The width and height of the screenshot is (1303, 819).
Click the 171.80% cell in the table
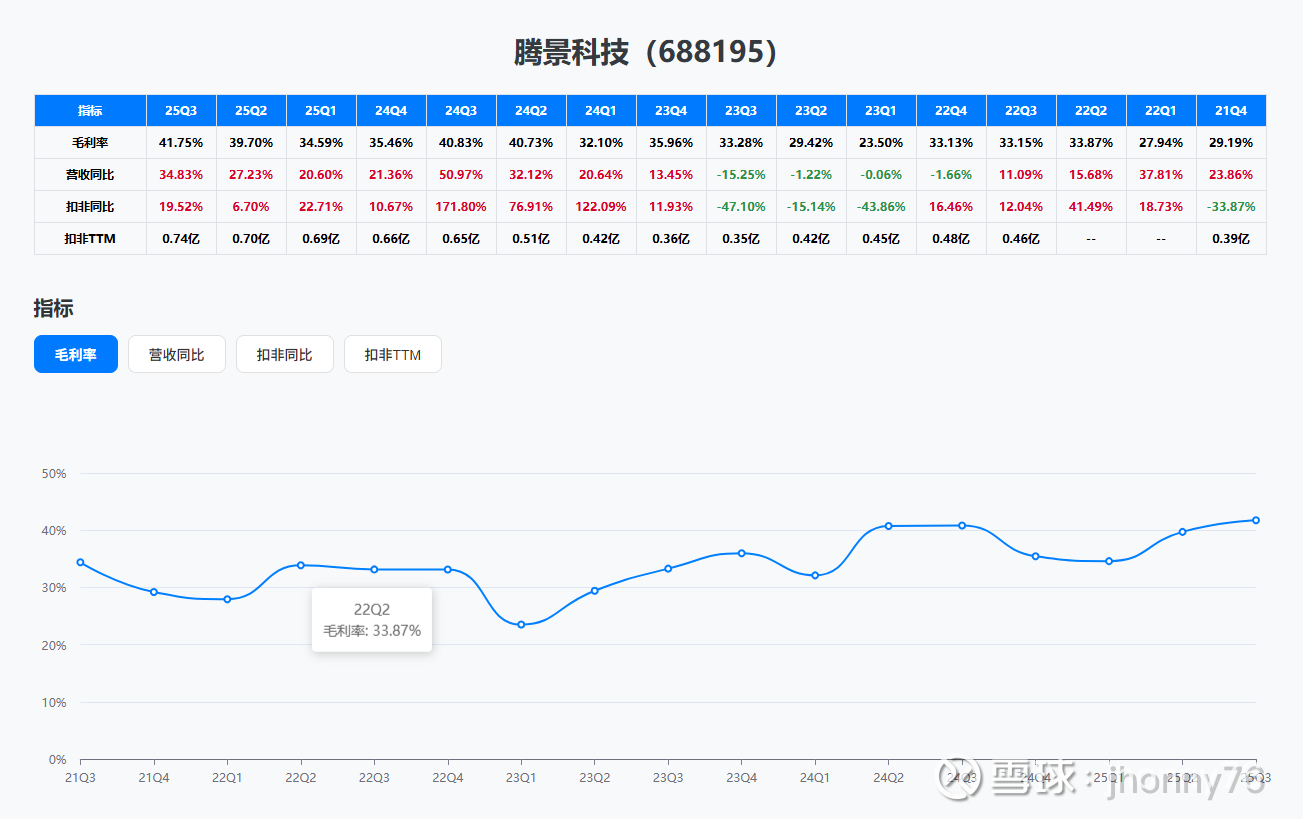(461, 207)
